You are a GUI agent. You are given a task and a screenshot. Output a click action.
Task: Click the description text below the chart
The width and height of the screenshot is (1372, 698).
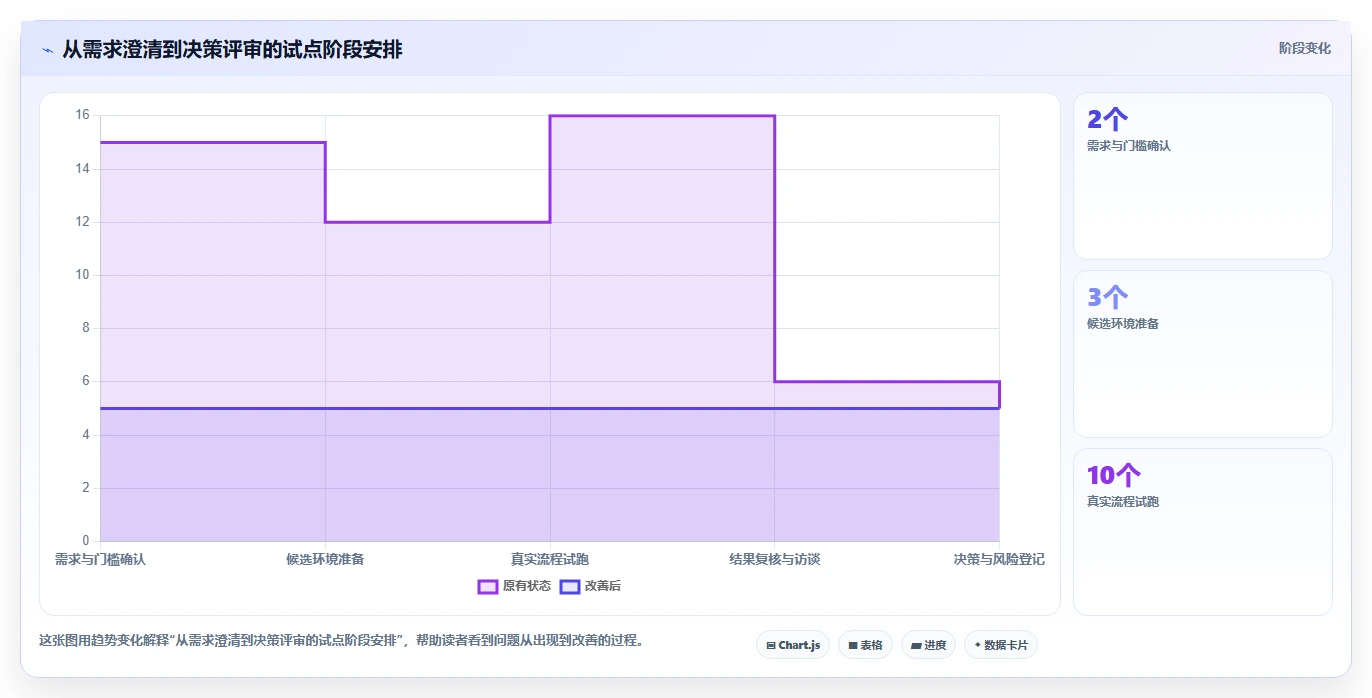(x=341, y=640)
